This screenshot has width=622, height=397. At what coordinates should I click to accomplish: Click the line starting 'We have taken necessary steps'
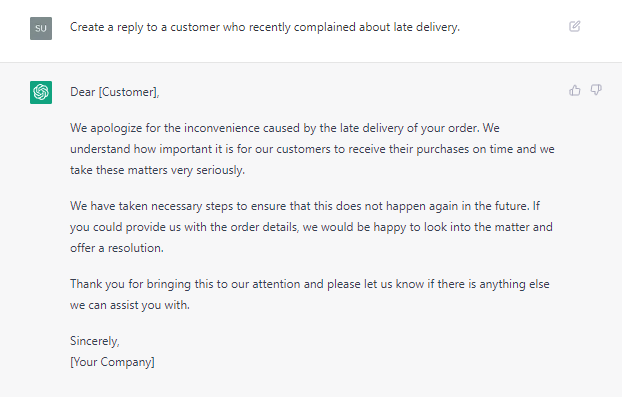click(305, 206)
